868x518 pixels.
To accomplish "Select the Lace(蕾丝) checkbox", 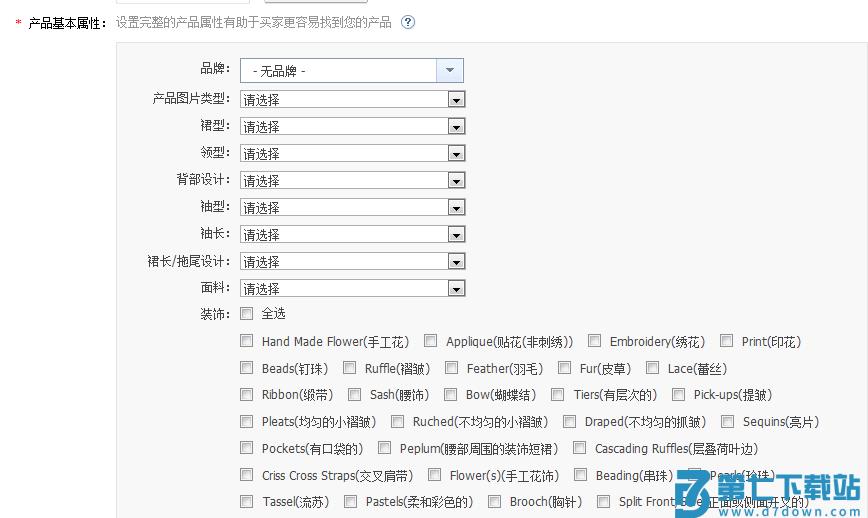I will point(653,368).
